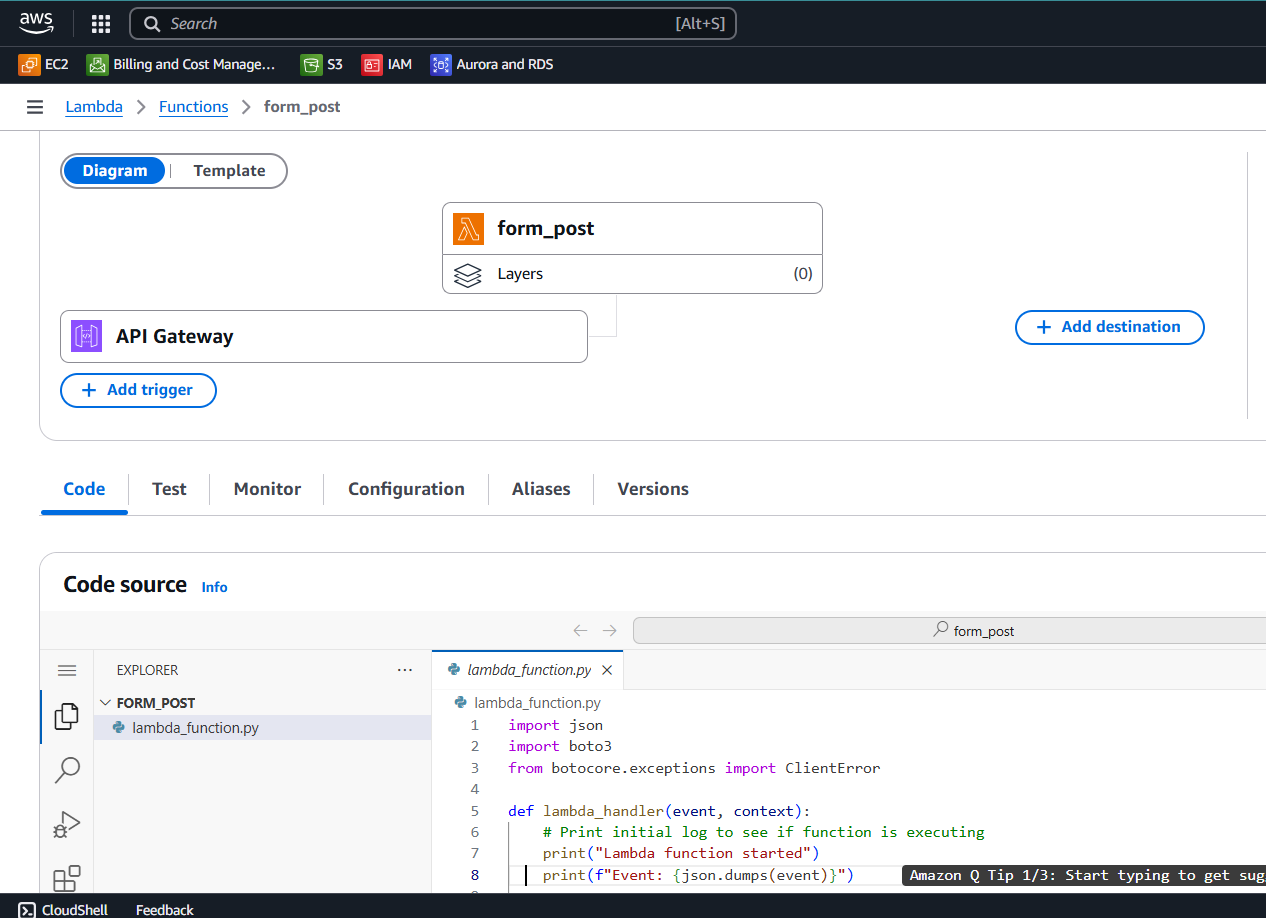Open the Explorer files icon in activity bar
Viewport: 1266px width, 918px height.
(67, 716)
